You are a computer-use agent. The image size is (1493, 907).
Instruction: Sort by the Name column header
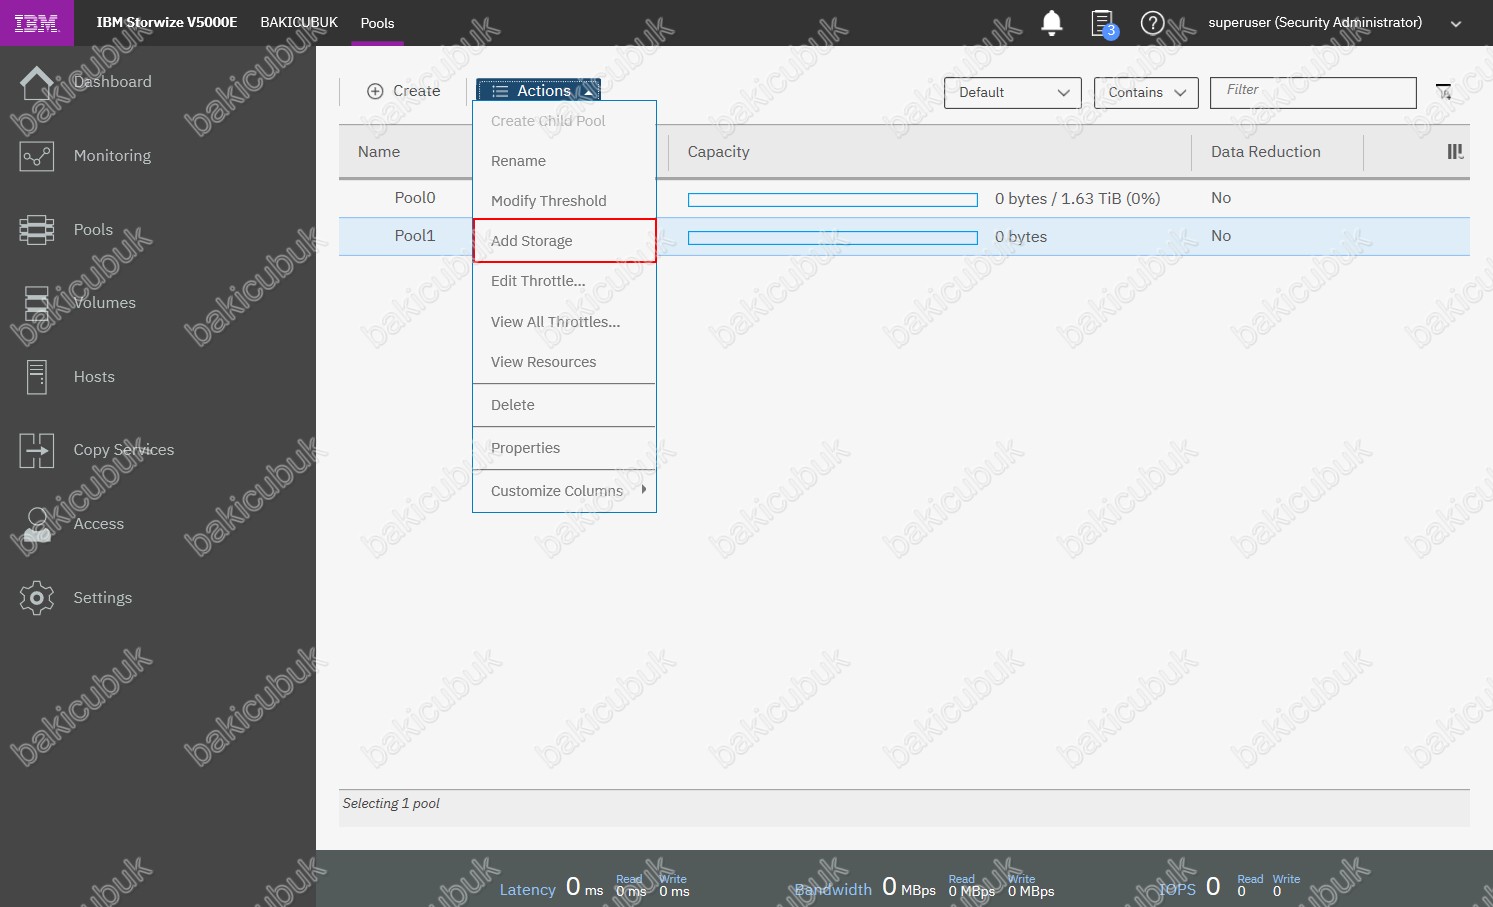(x=379, y=152)
